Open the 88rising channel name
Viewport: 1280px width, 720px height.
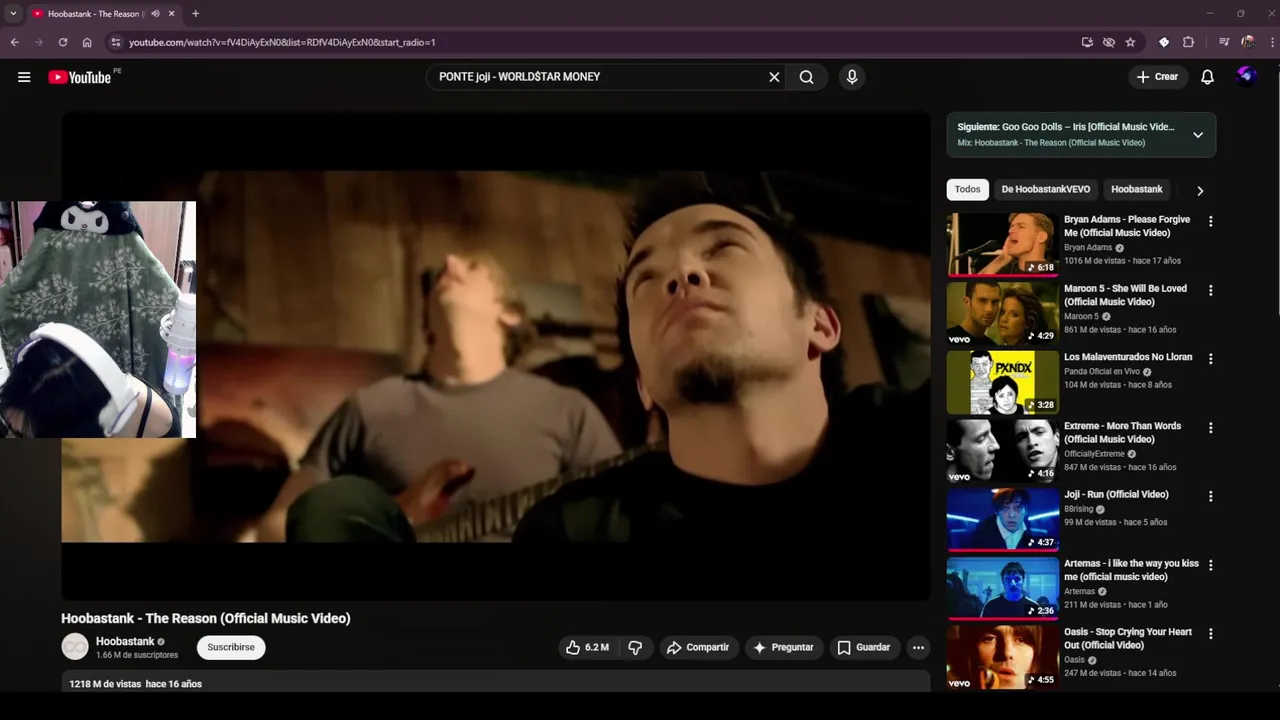click(1079, 509)
